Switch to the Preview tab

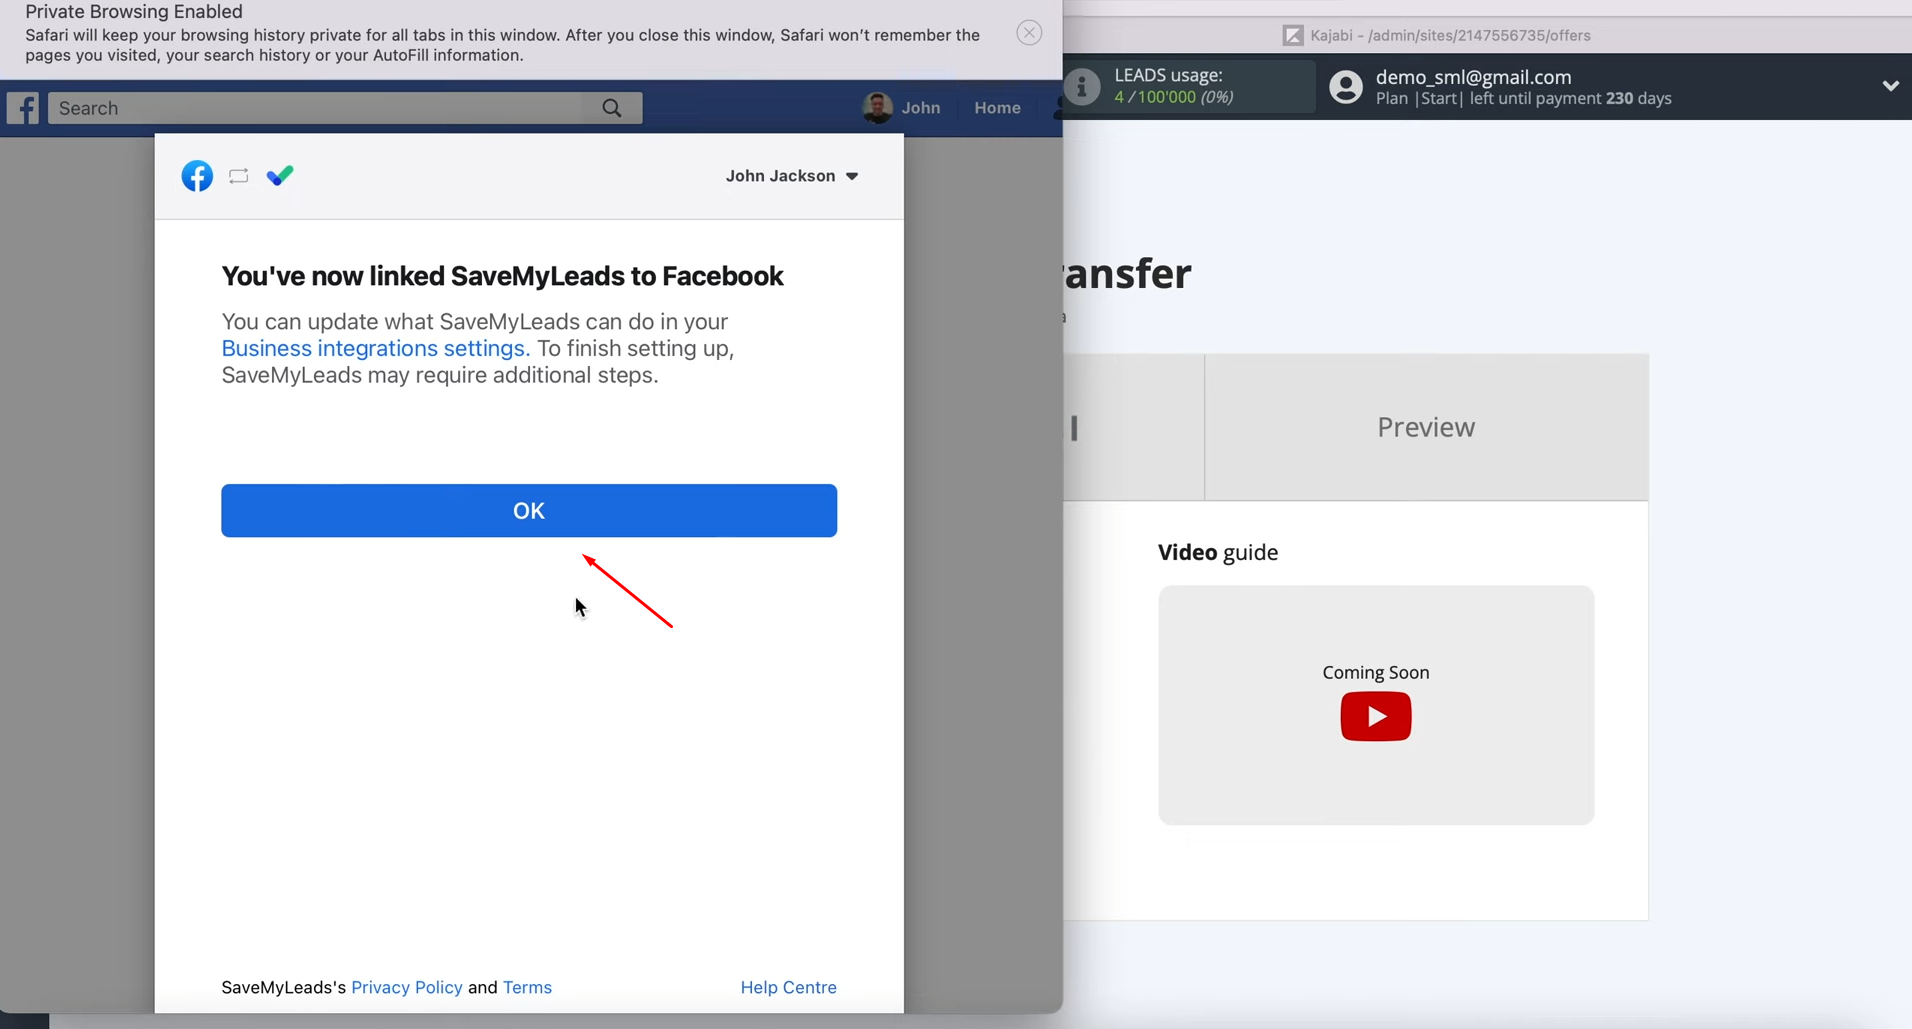[x=1426, y=427]
